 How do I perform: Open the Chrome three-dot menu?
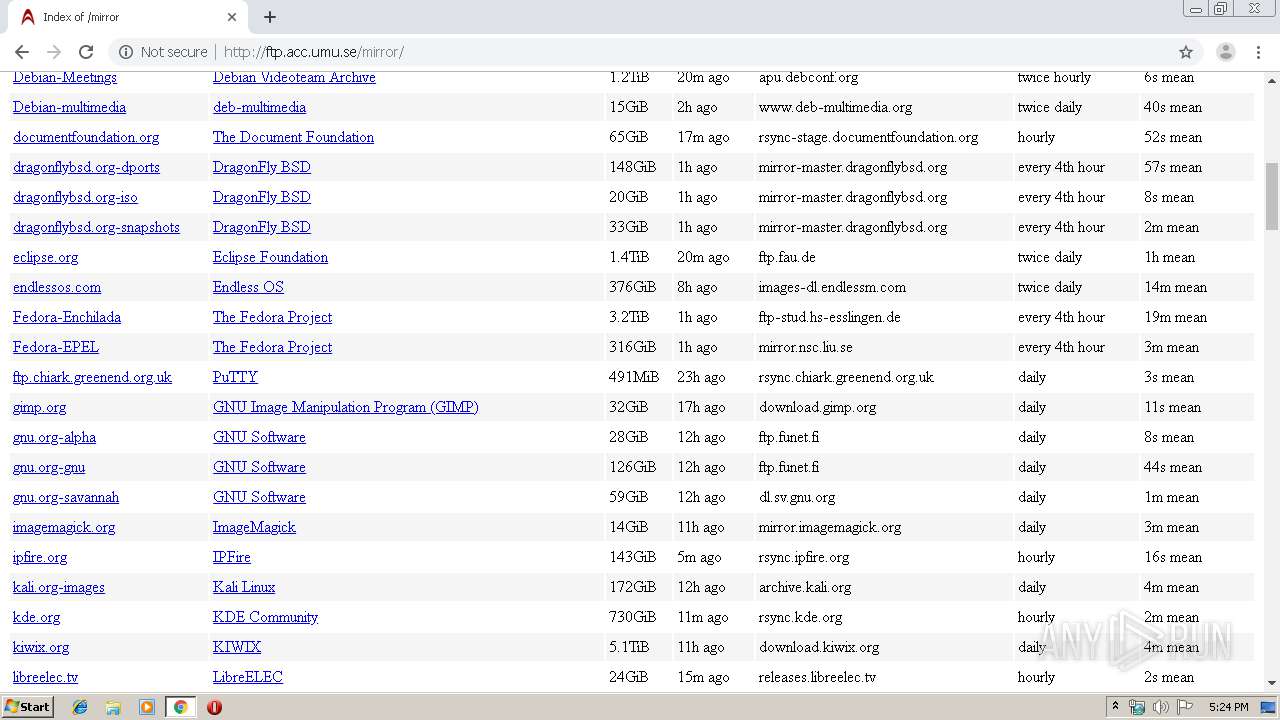(x=1258, y=52)
